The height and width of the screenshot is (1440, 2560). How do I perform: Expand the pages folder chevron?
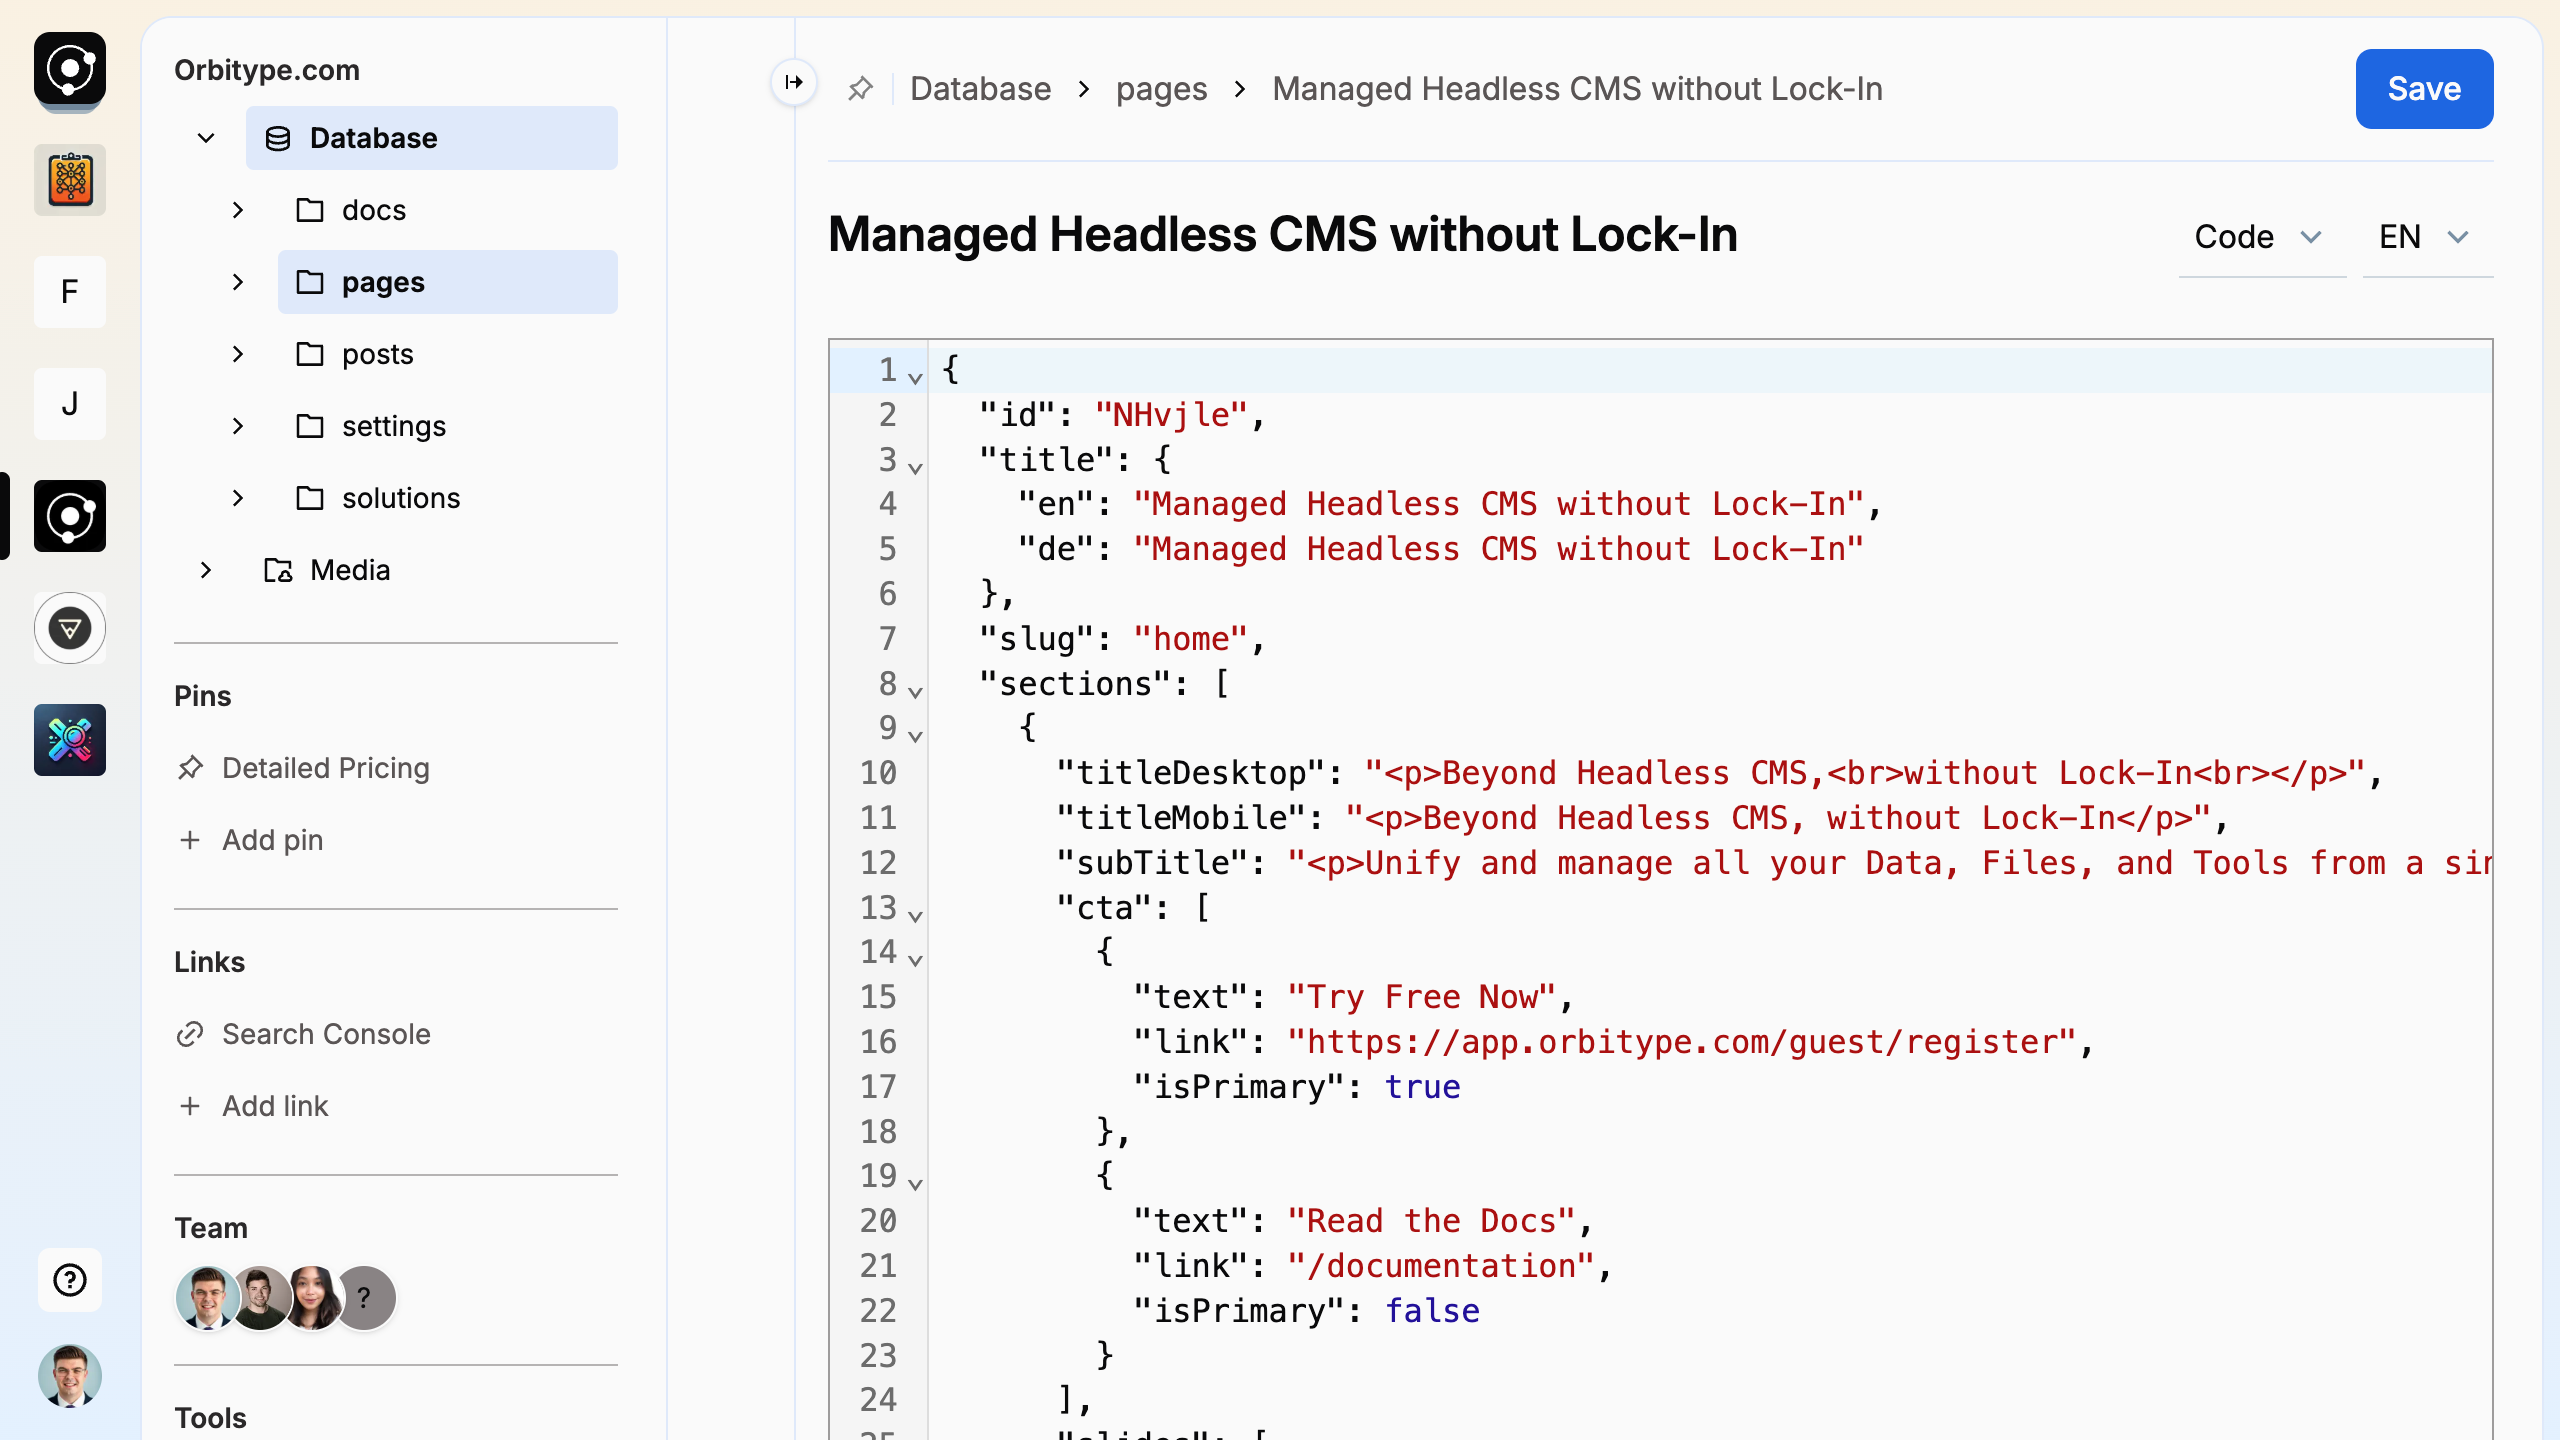pos(238,282)
